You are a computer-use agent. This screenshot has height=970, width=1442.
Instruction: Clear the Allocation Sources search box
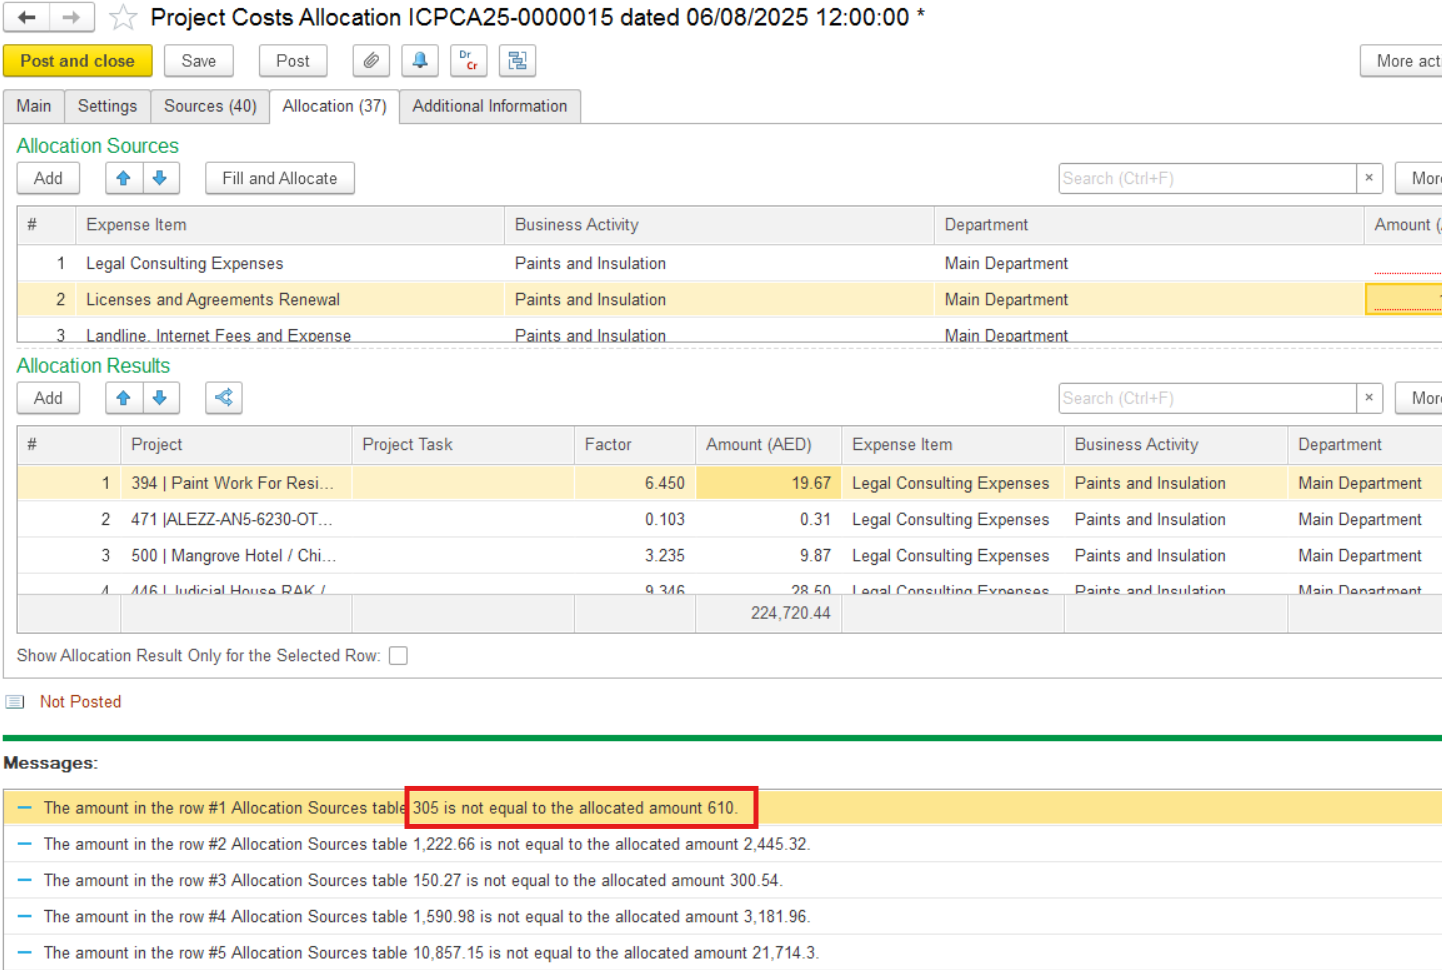1369,178
